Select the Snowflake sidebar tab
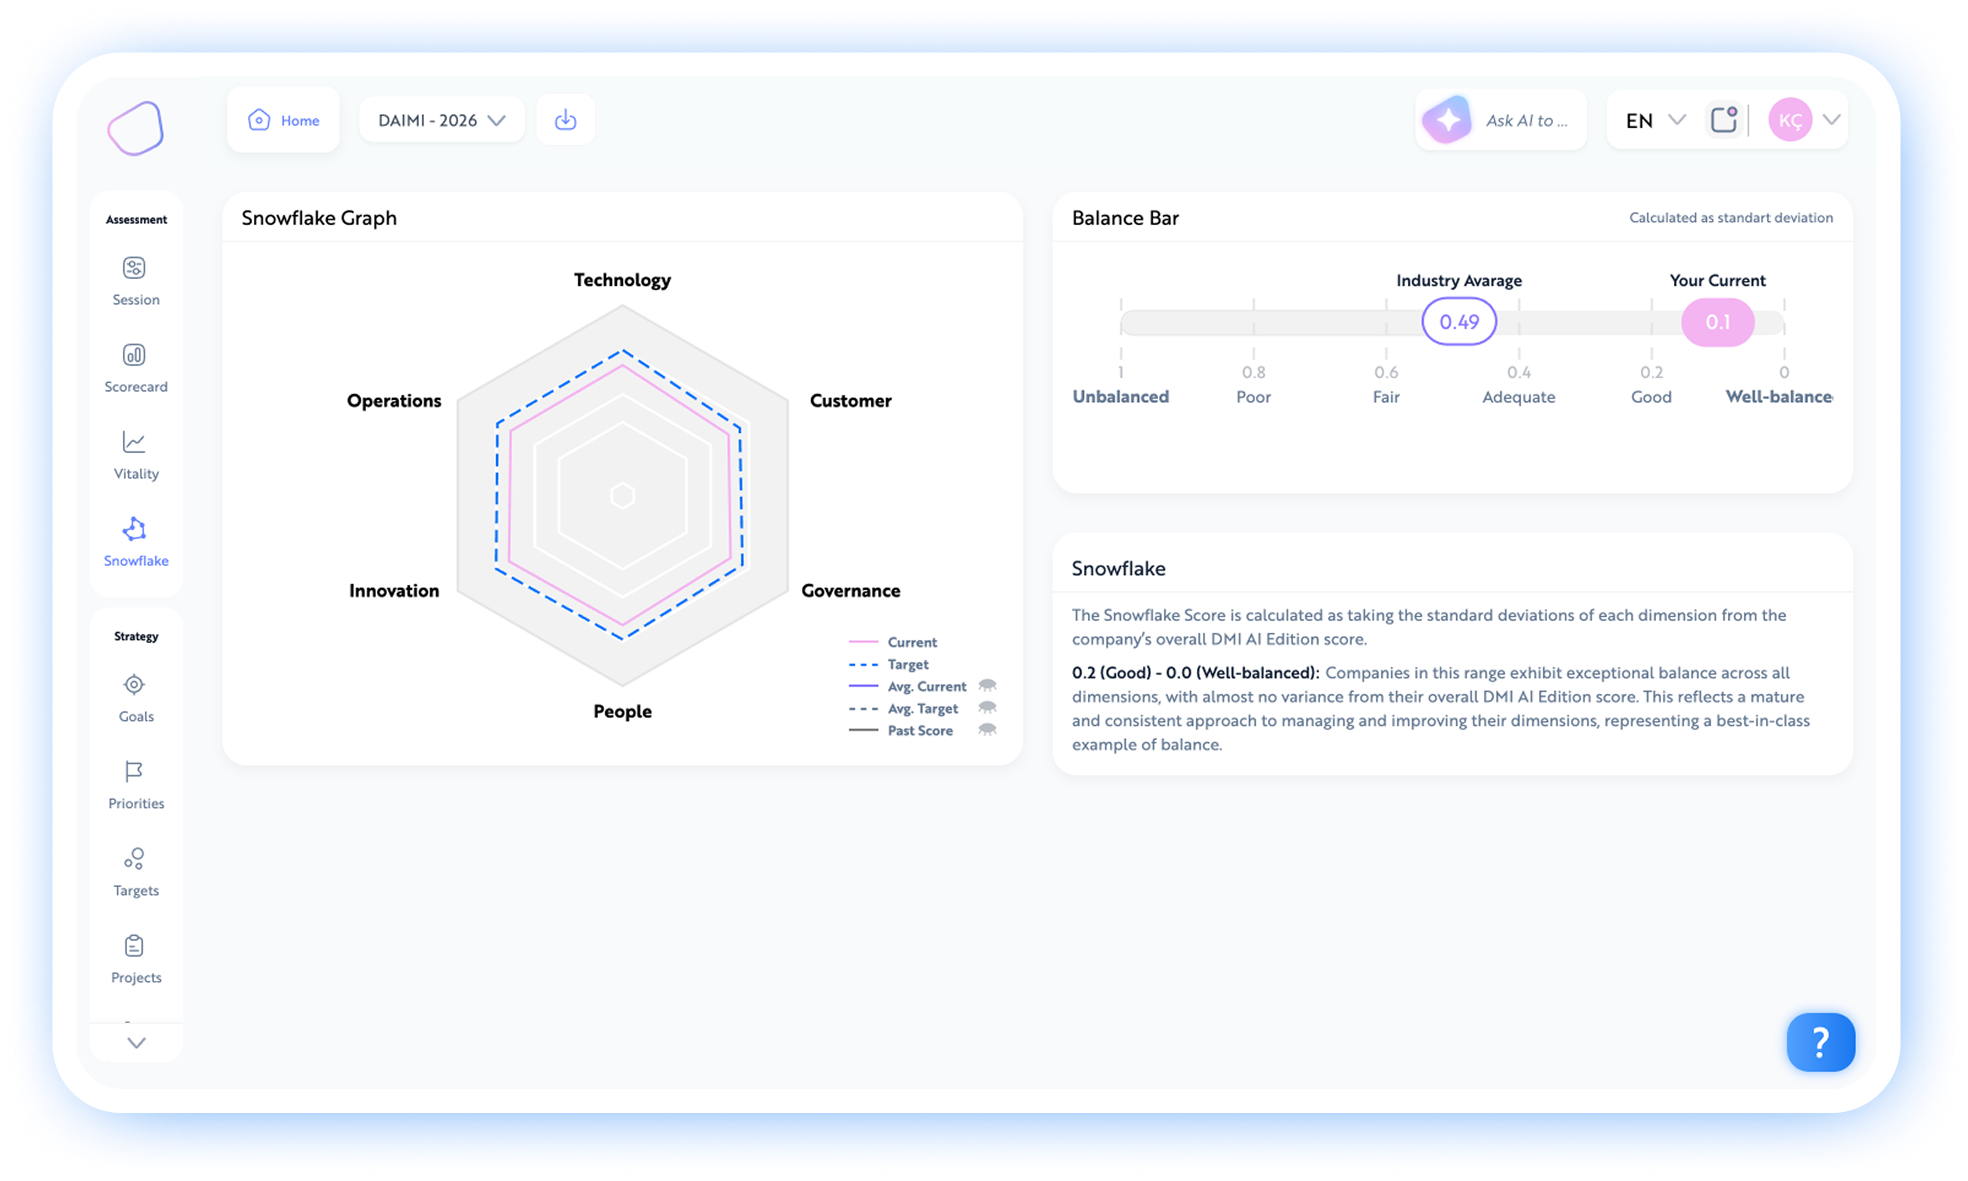 (x=135, y=541)
